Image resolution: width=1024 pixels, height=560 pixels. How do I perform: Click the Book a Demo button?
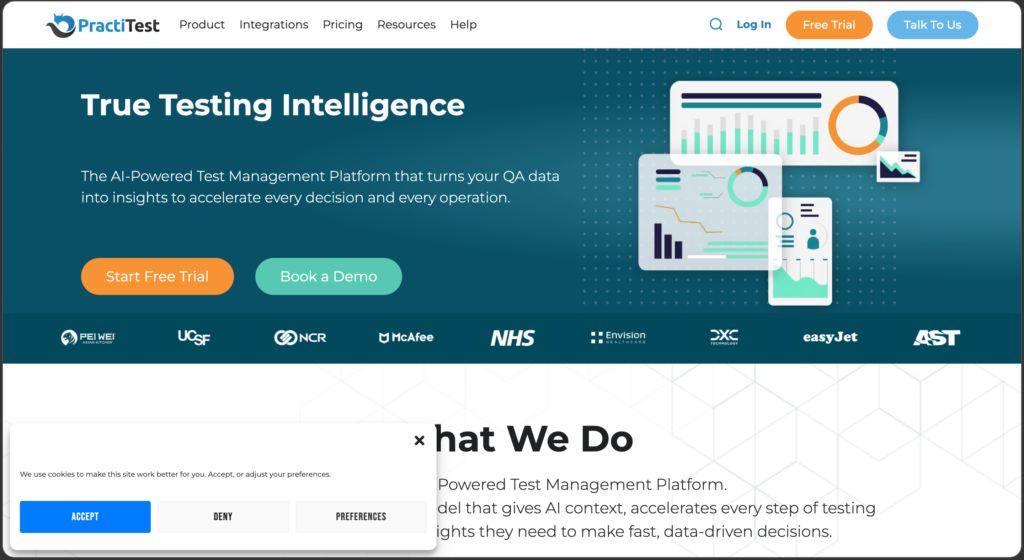tap(328, 276)
